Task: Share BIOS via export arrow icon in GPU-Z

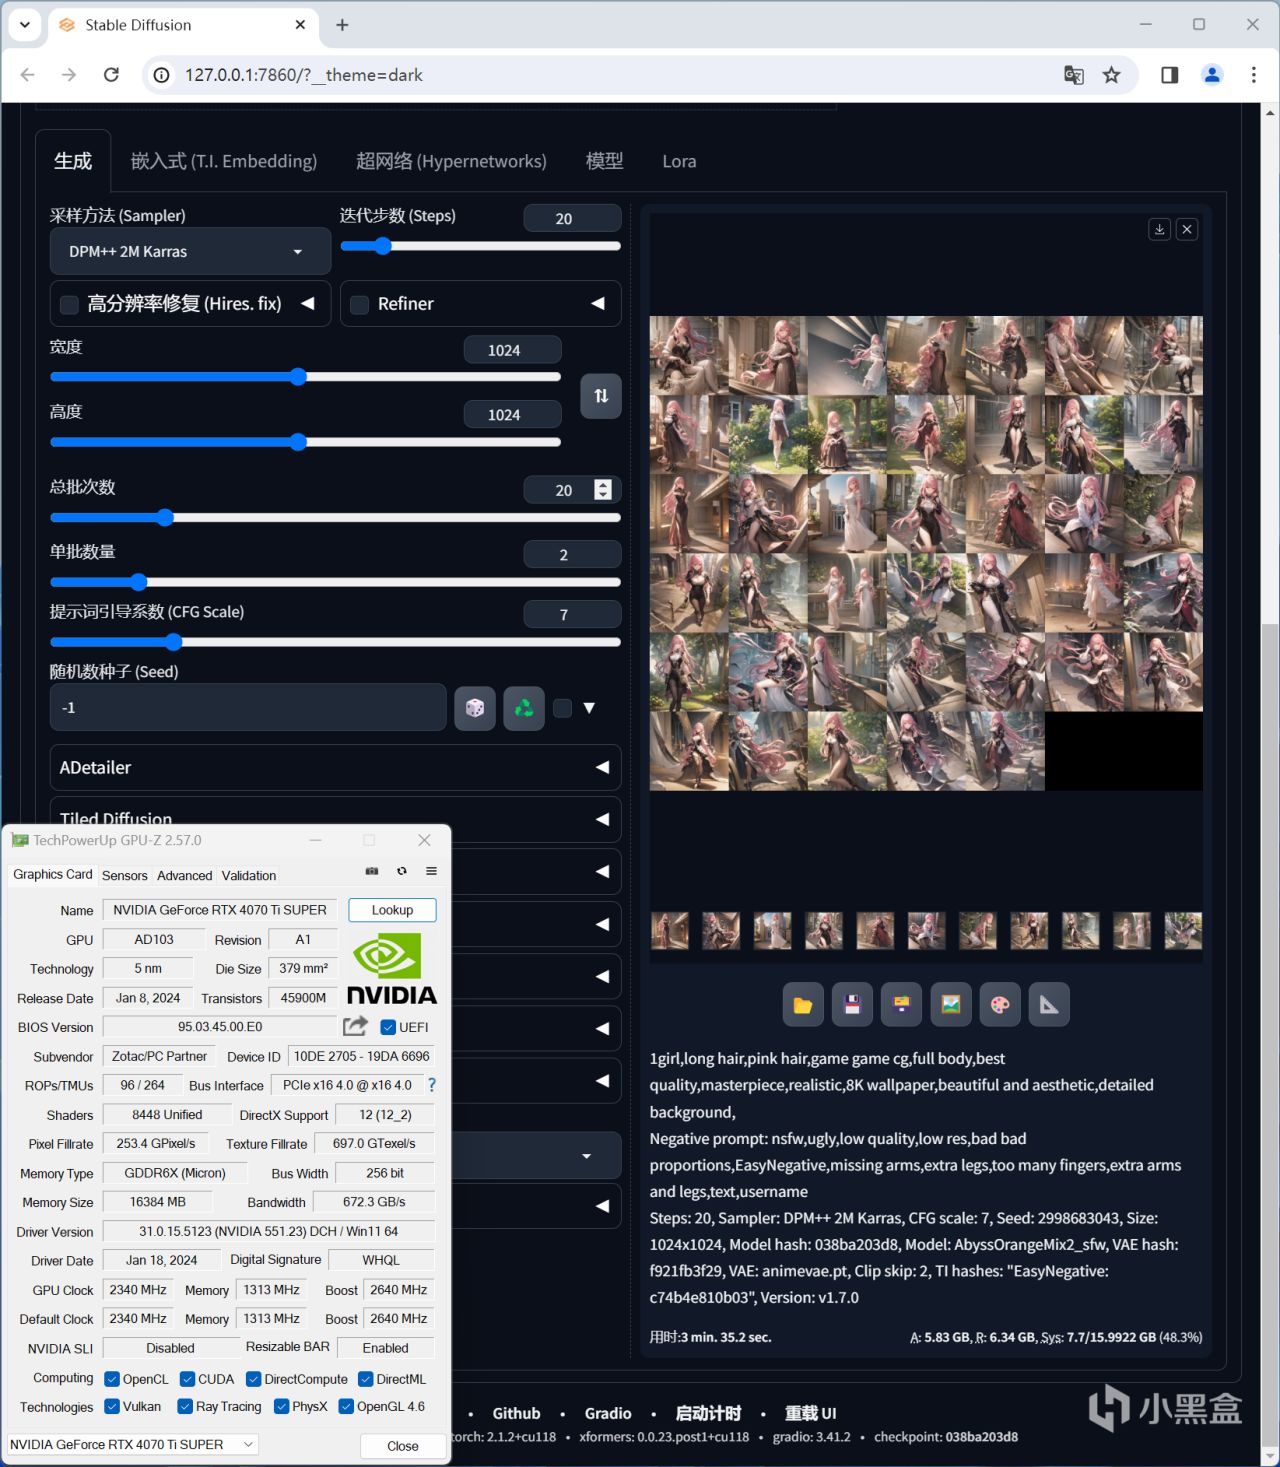Action: point(355,1026)
